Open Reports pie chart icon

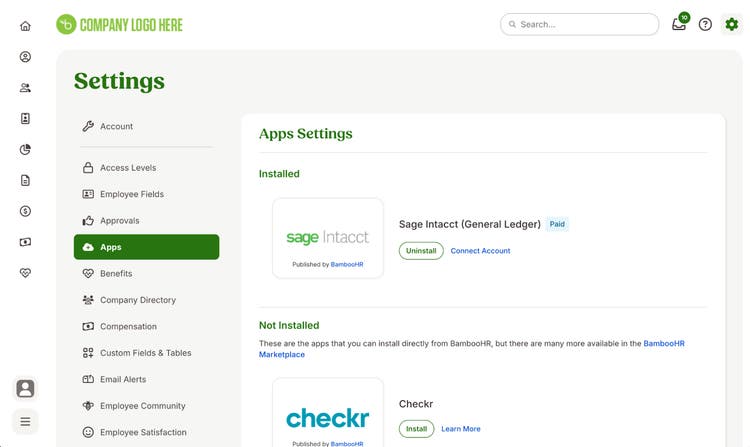click(x=25, y=150)
